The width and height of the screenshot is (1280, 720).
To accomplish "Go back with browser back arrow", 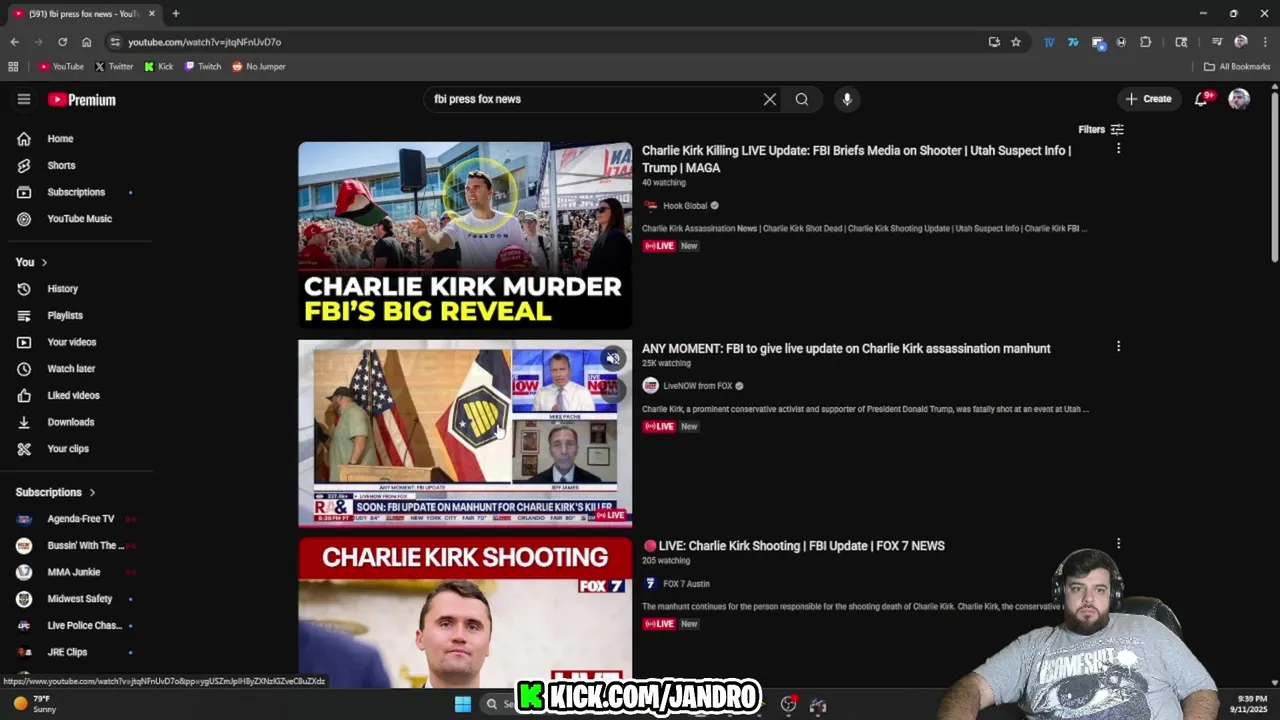I will click(x=14, y=42).
